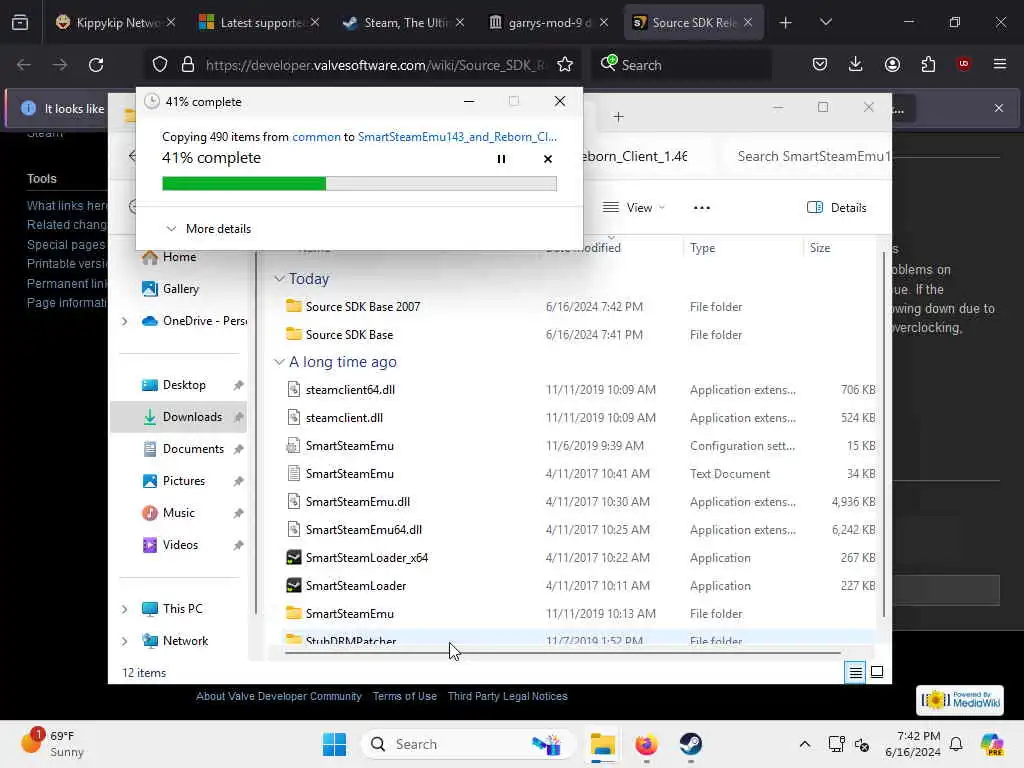This screenshot has width=1024, height=768.
Task: Switch to Steam, The Ultimate tab
Action: pos(403,22)
